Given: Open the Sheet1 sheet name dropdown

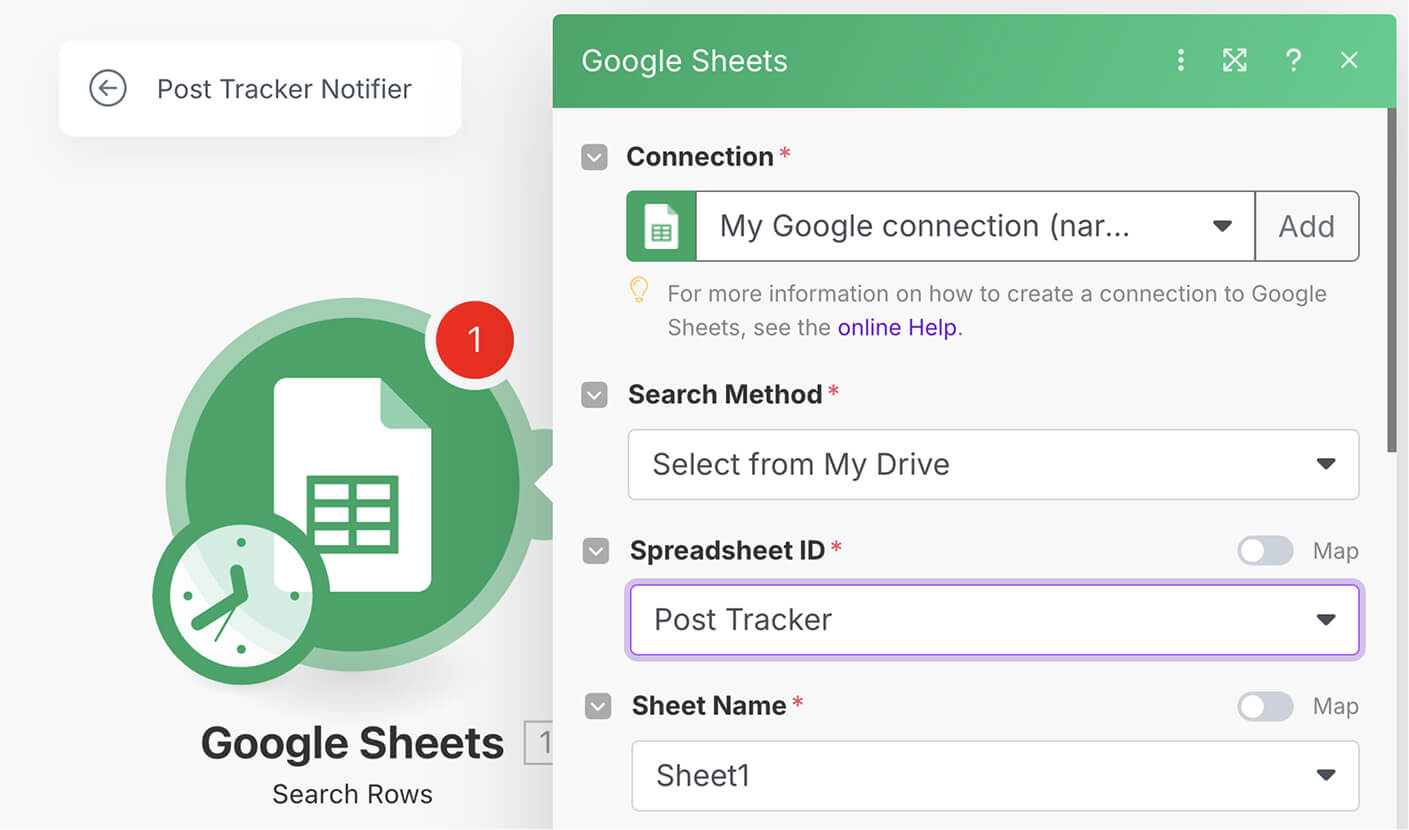Looking at the screenshot, I should (995, 775).
